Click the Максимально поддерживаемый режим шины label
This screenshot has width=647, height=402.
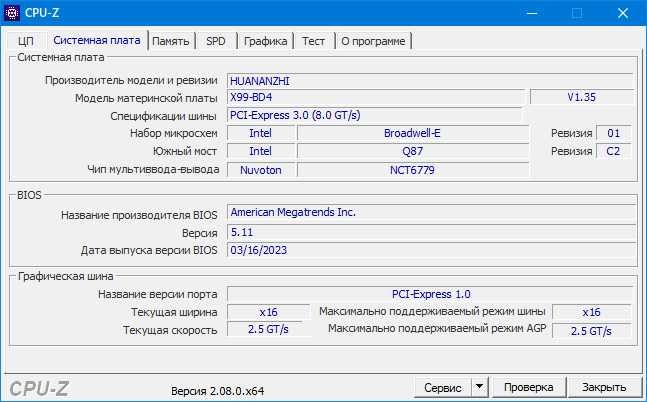[432, 311]
